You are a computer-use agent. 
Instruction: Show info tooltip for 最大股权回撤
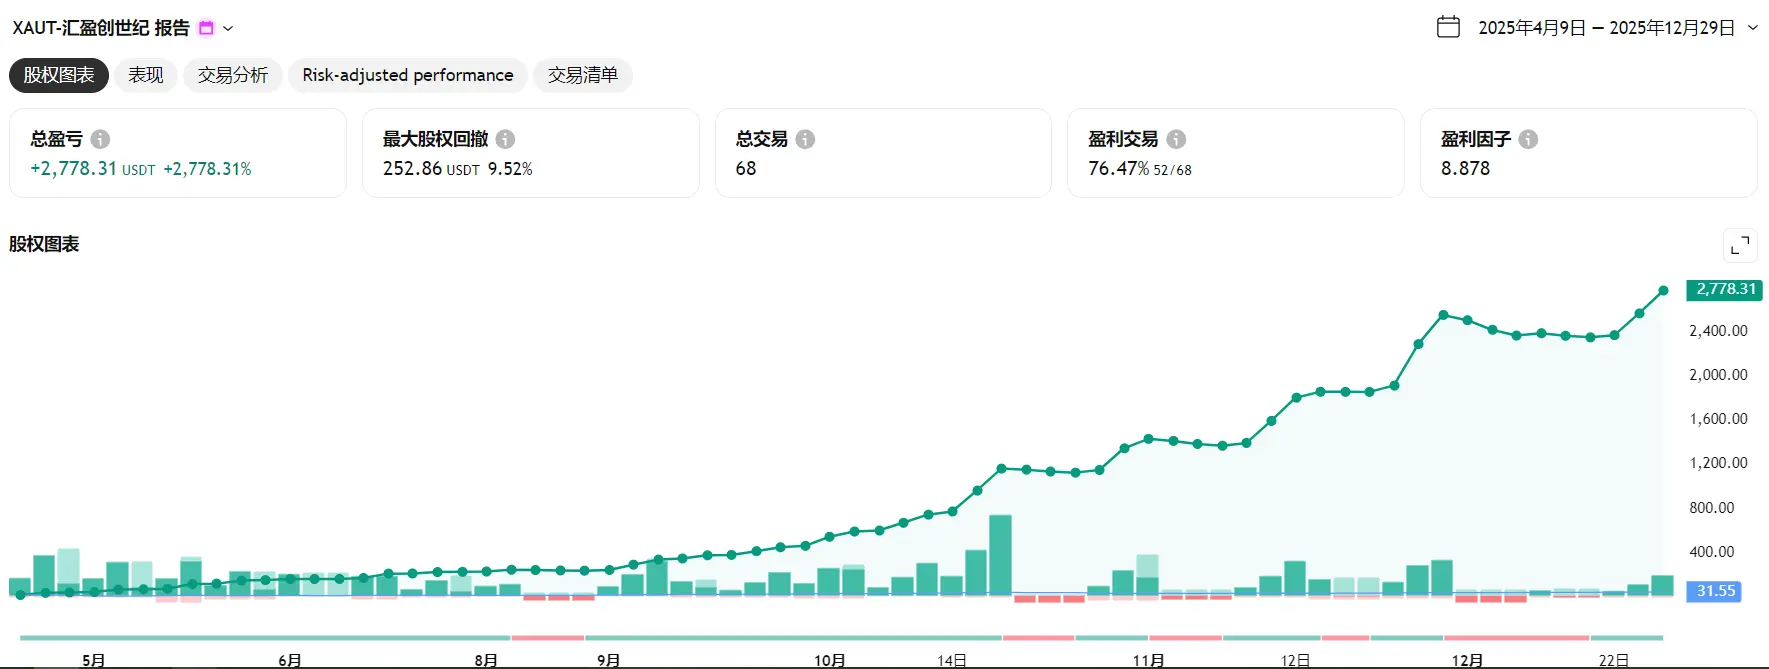pos(505,139)
